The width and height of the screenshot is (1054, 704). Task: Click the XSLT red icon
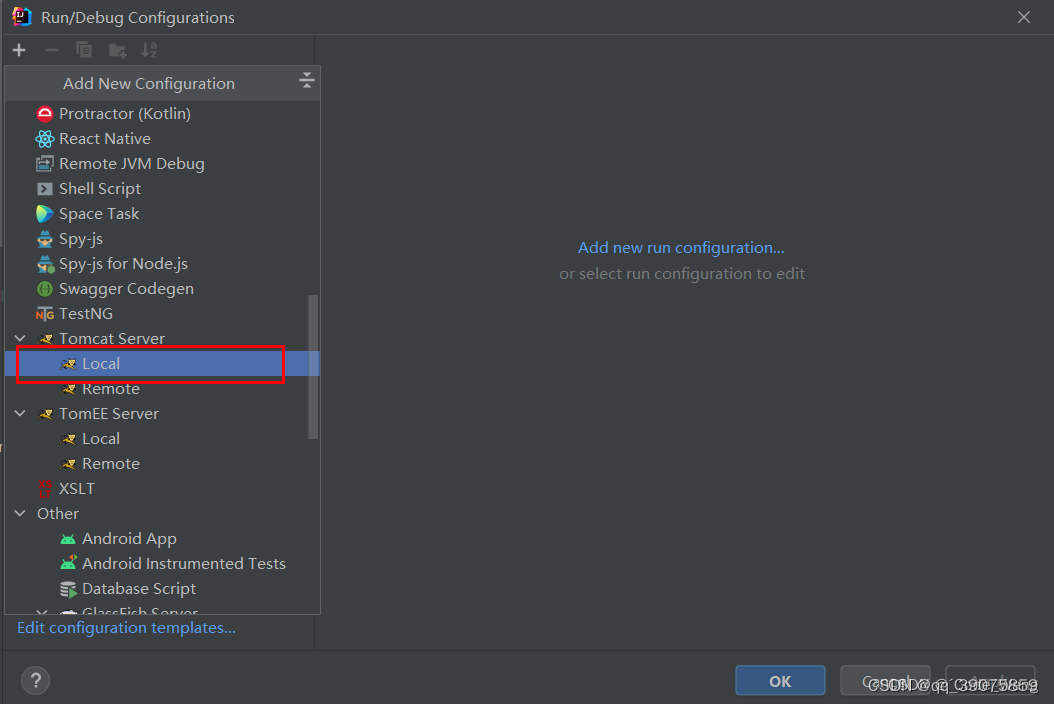(x=44, y=489)
